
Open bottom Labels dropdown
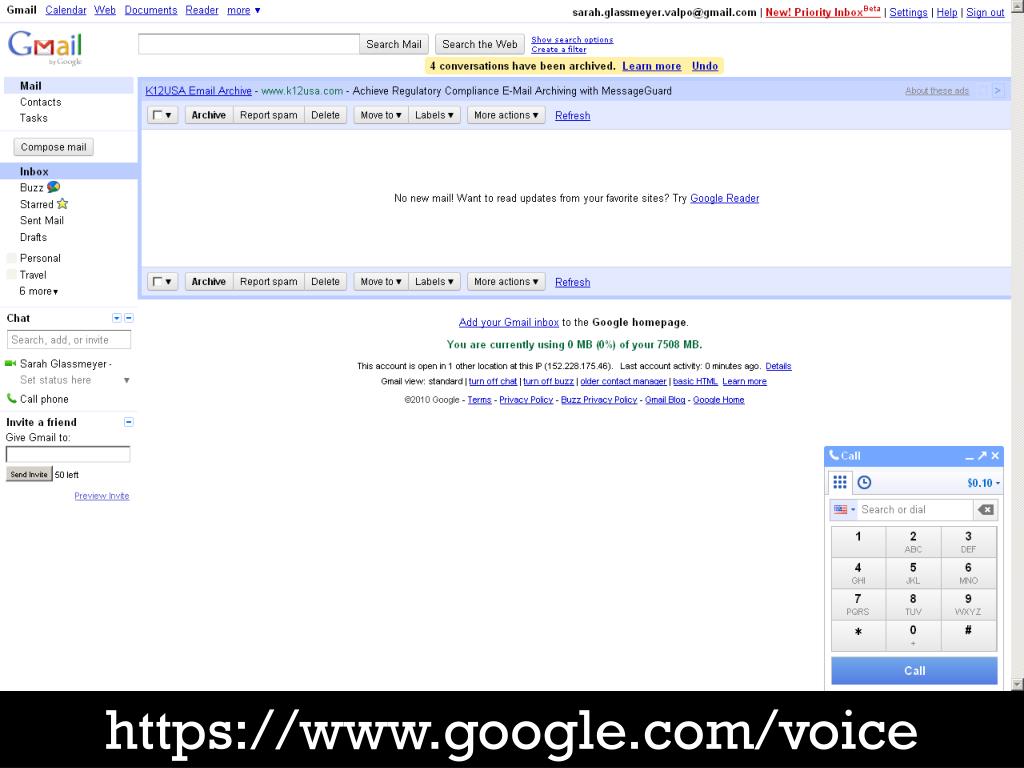coord(434,281)
